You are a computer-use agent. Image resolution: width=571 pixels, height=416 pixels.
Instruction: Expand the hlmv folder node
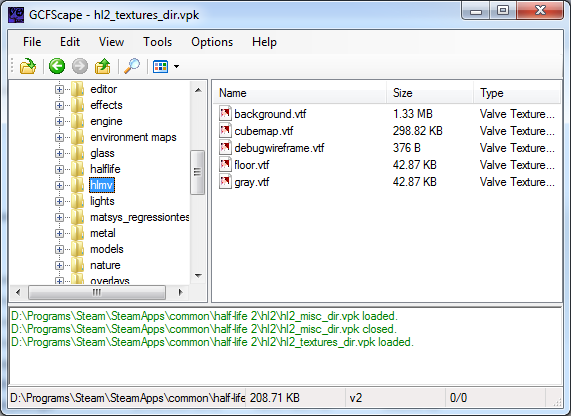click(59, 185)
